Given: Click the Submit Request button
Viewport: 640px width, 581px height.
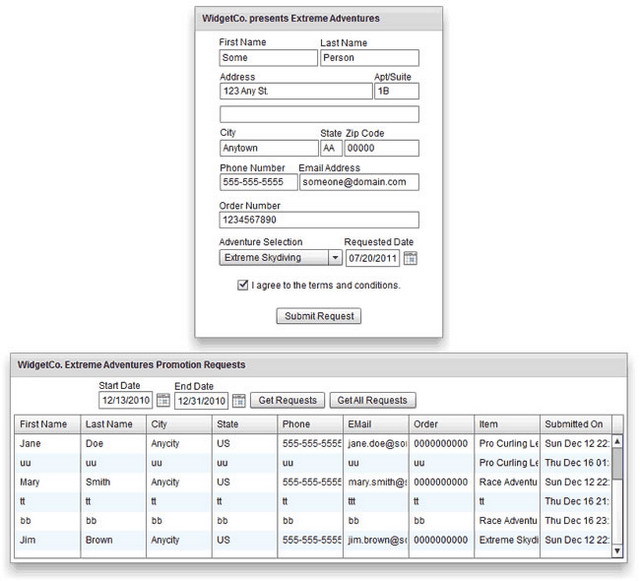Looking at the screenshot, I should coord(319,316).
